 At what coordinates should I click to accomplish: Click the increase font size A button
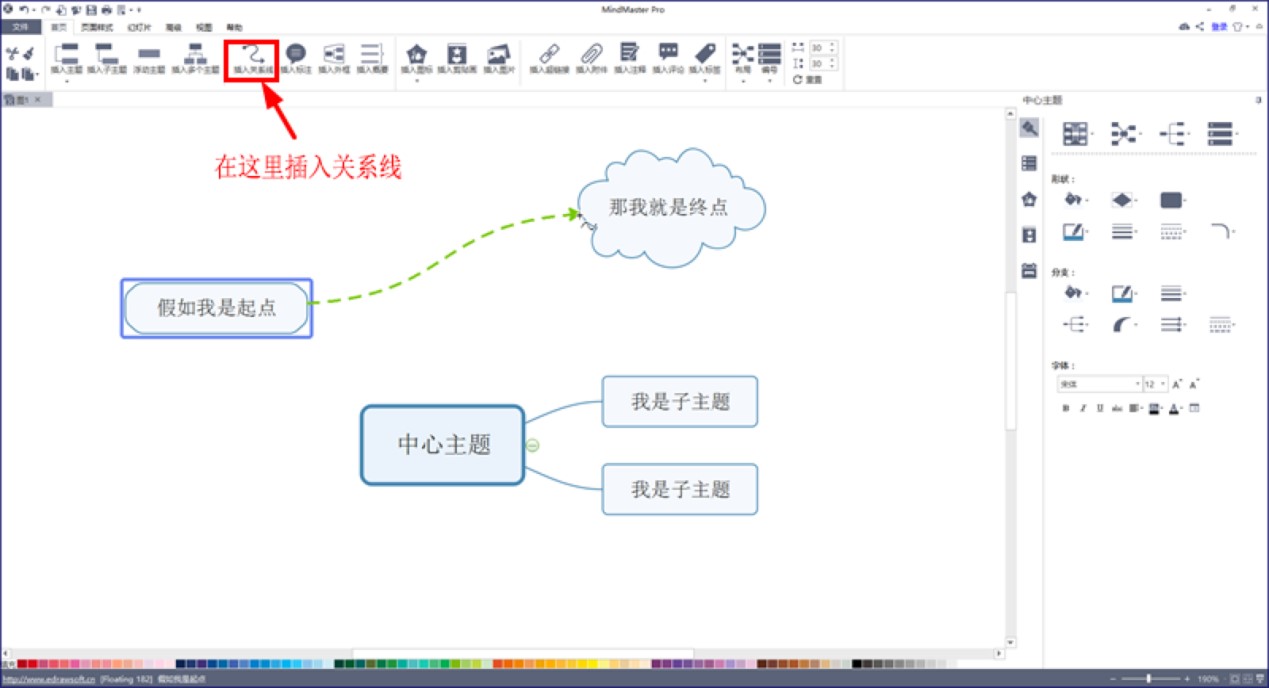coord(1177,384)
